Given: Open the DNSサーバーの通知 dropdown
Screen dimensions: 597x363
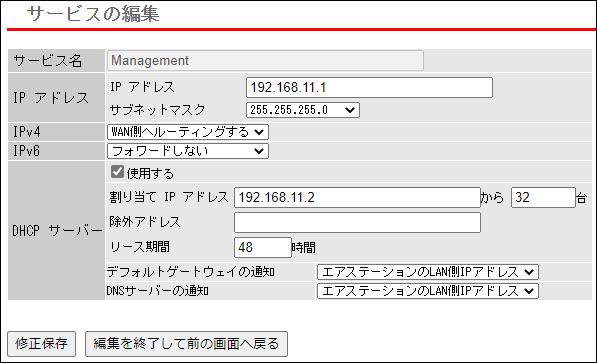Looking at the screenshot, I should pyautogui.click(x=428, y=291).
